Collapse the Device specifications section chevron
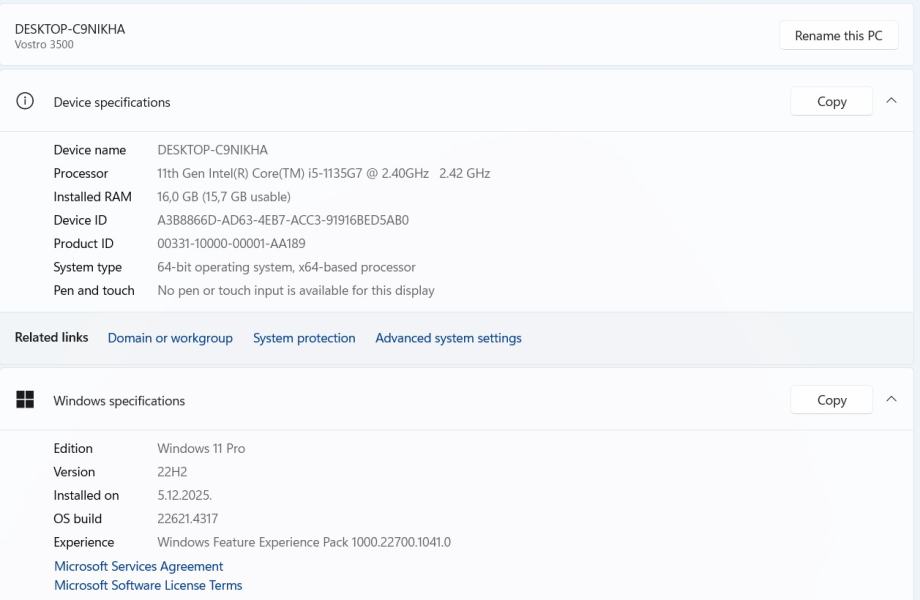920x600 pixels. tap(891, 101)
